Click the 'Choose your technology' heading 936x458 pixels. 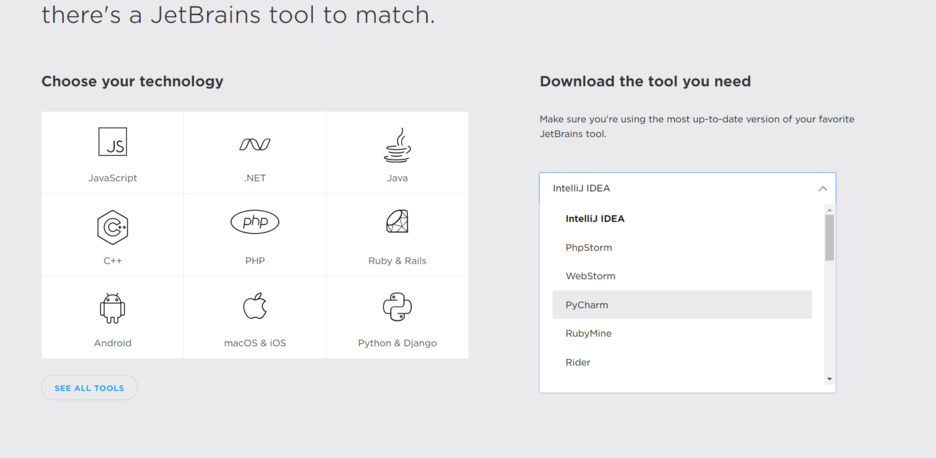pyautogui.click(x=132, y=81)
